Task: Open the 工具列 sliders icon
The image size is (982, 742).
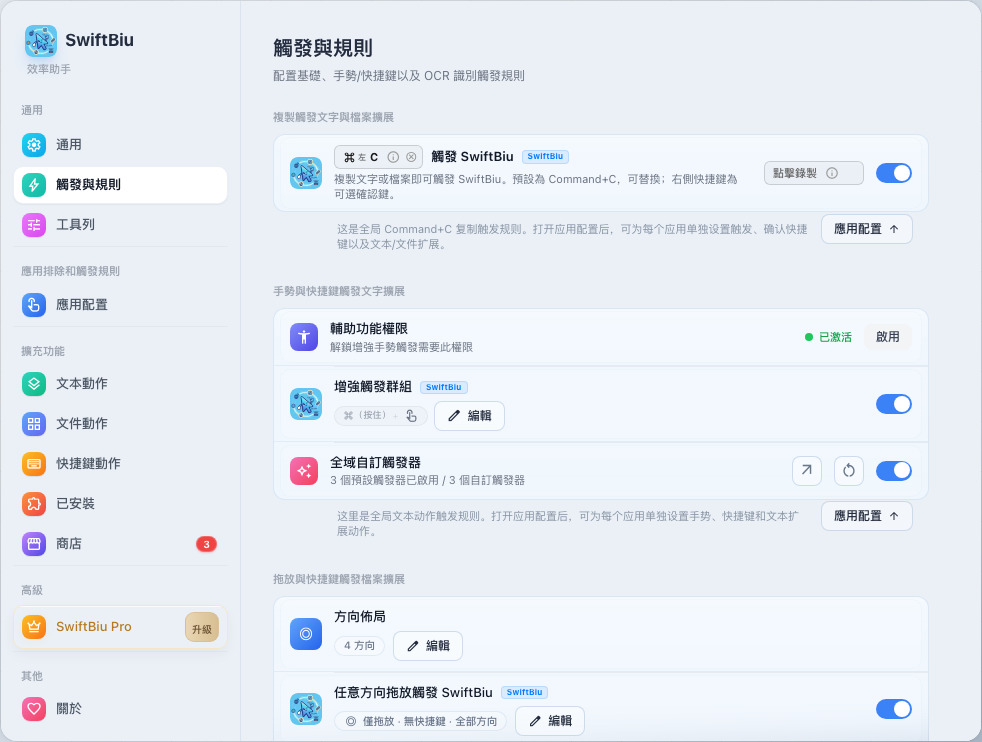Action: click(34, 225)
